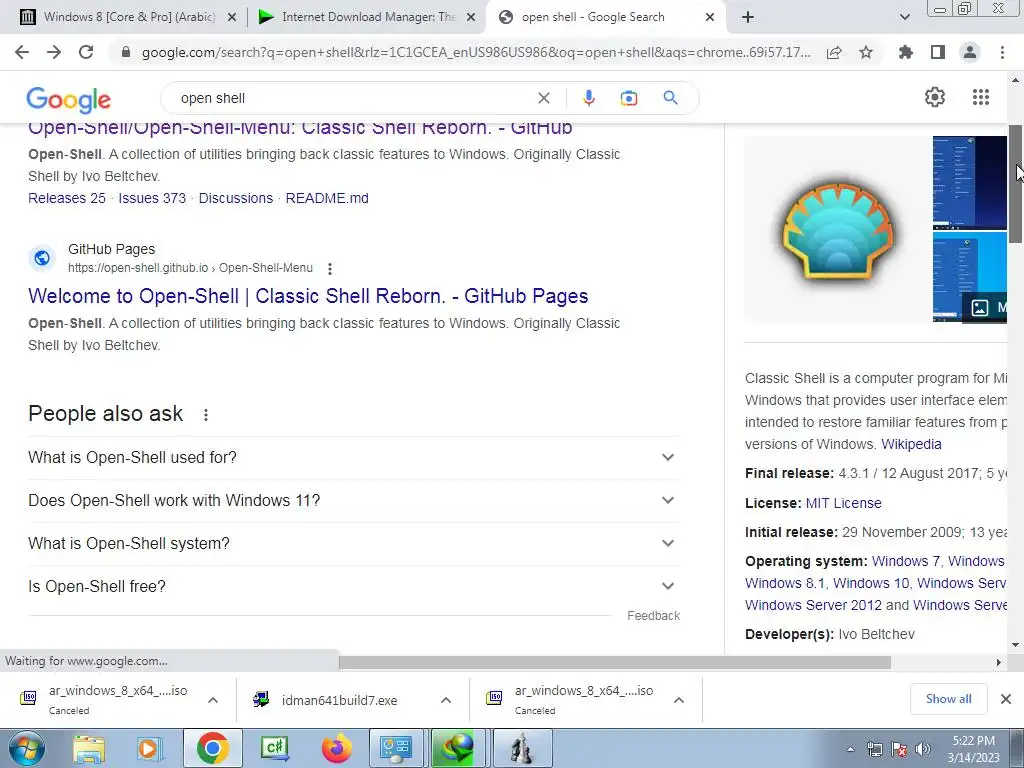Open the Chrome extensions puzzle icon

906,52
